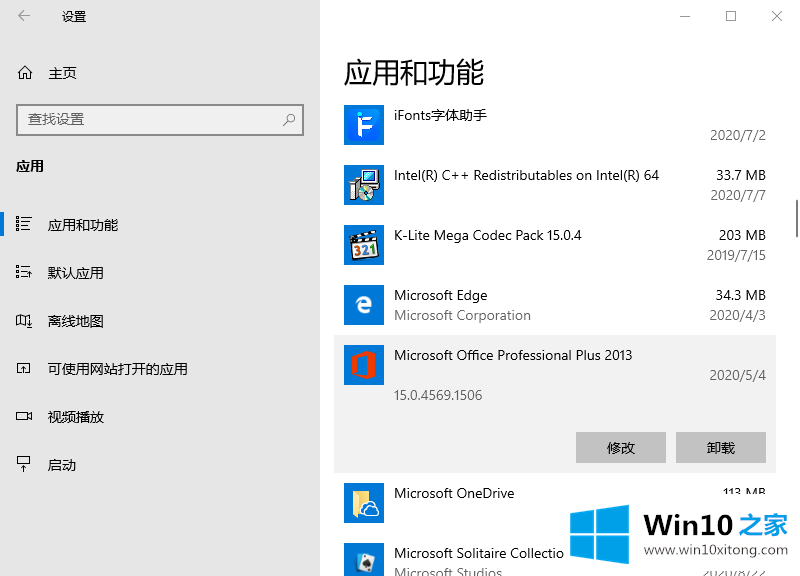Click the 卸载 button for Office
Image resolution: width=800 pixels, height=576 pixels.
[720, 447]
